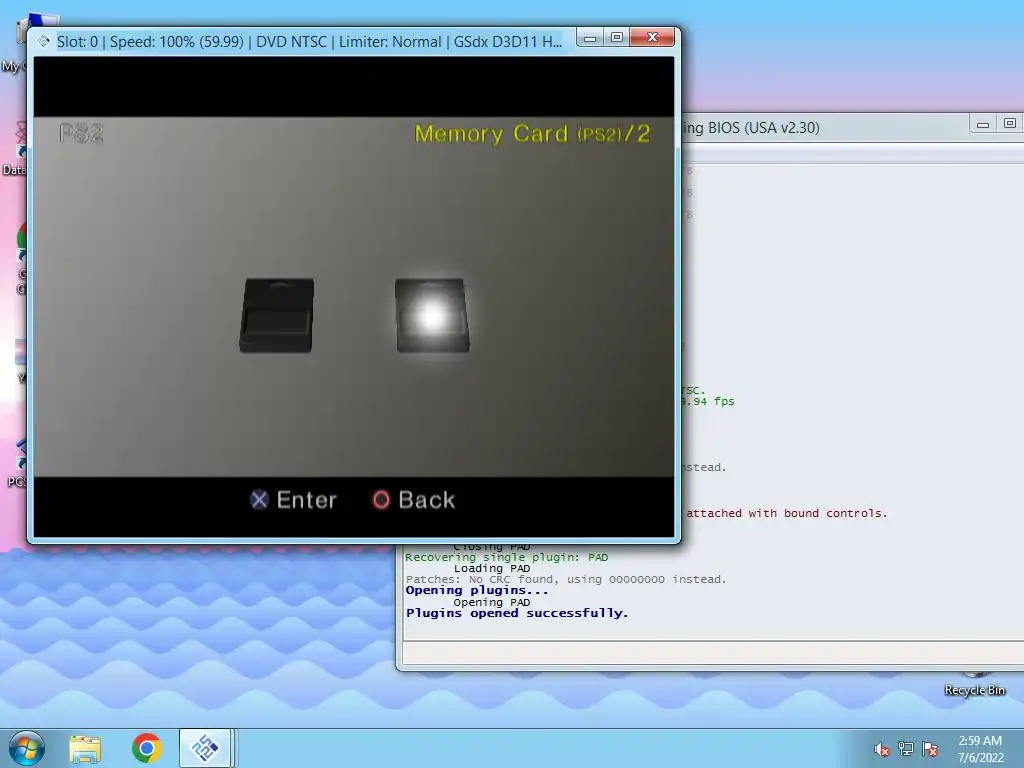
Task: Open the Windows Start menu orb
Action: pyautogui.click(x=26, y=748)
